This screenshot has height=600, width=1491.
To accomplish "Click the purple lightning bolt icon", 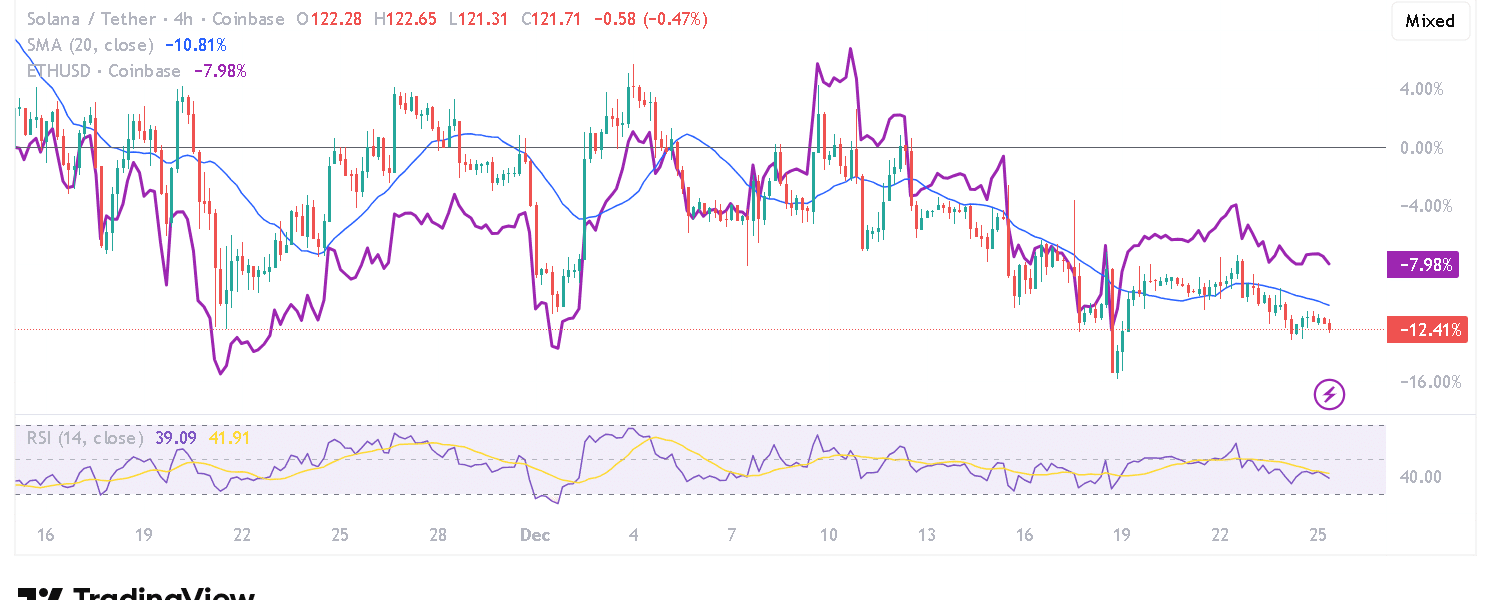I will tap(1329, 394).
